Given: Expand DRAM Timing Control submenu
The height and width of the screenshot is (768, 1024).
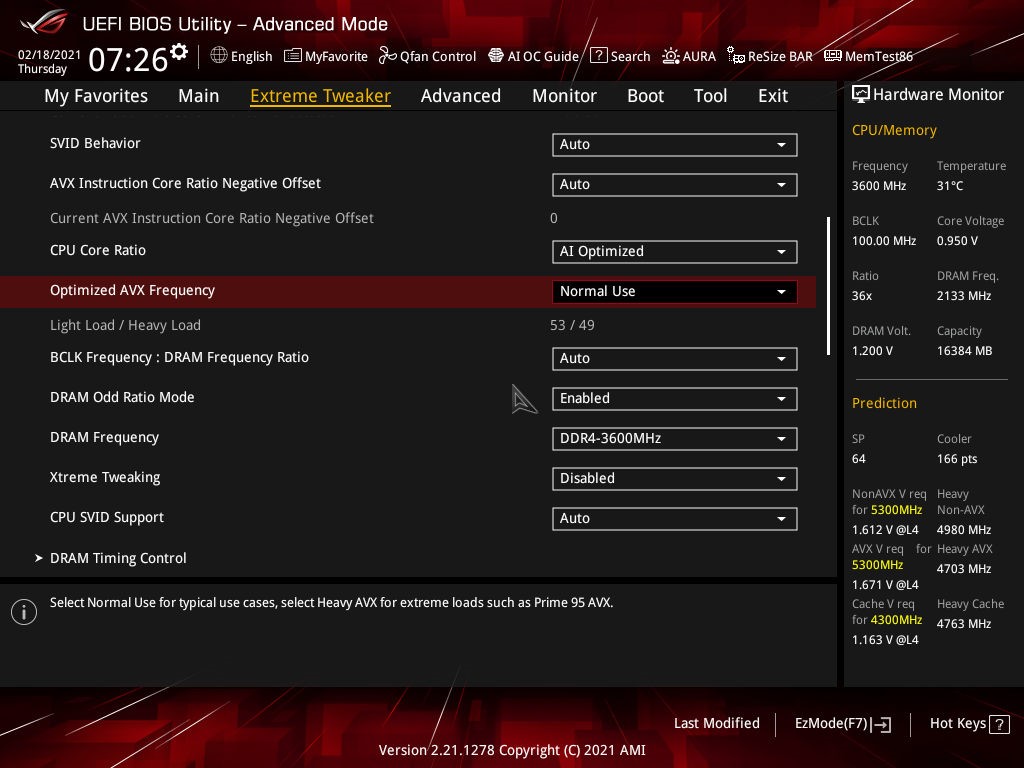Looking at the screenshot, I should (118, 558).
